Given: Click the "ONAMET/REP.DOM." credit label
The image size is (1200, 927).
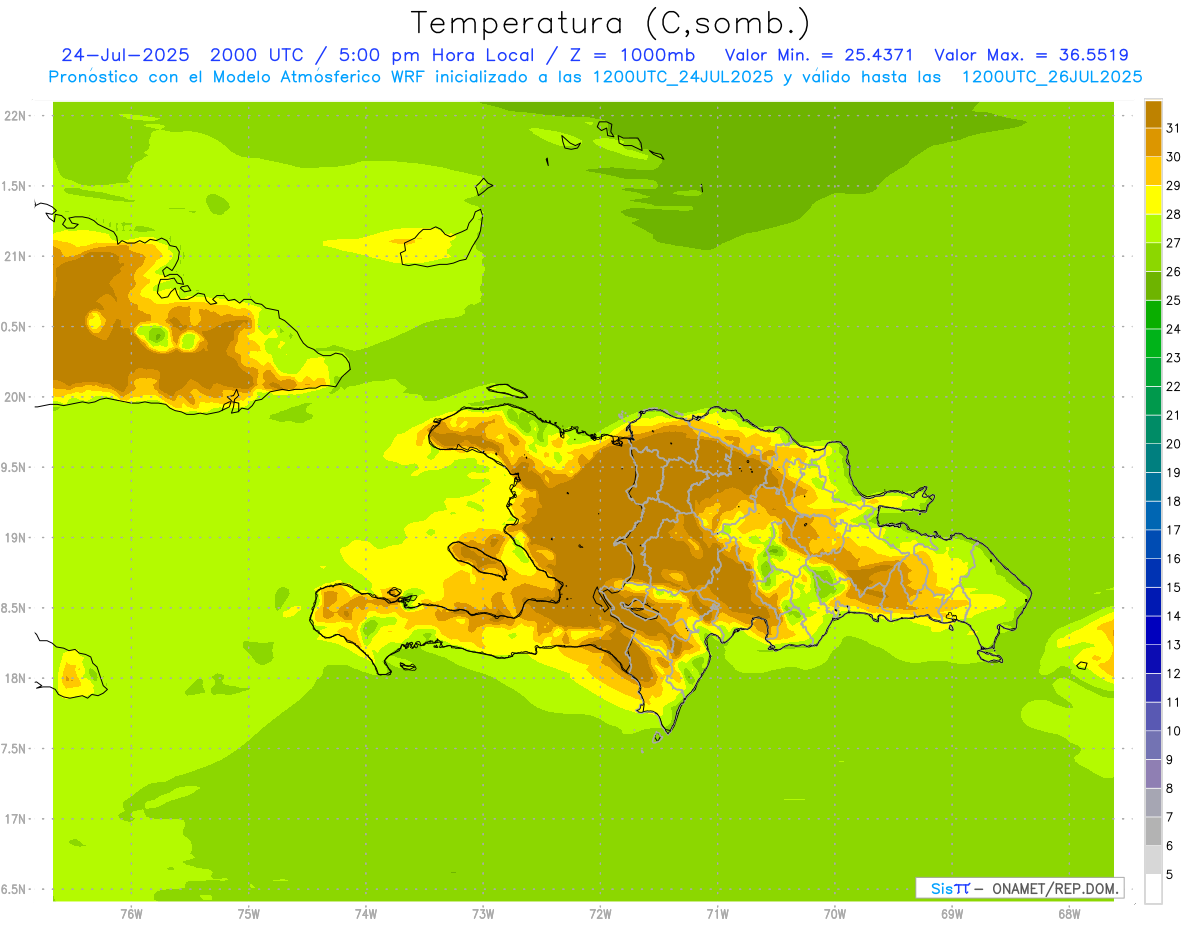Looking at the screenshot, I should [x=1054, y=888].
